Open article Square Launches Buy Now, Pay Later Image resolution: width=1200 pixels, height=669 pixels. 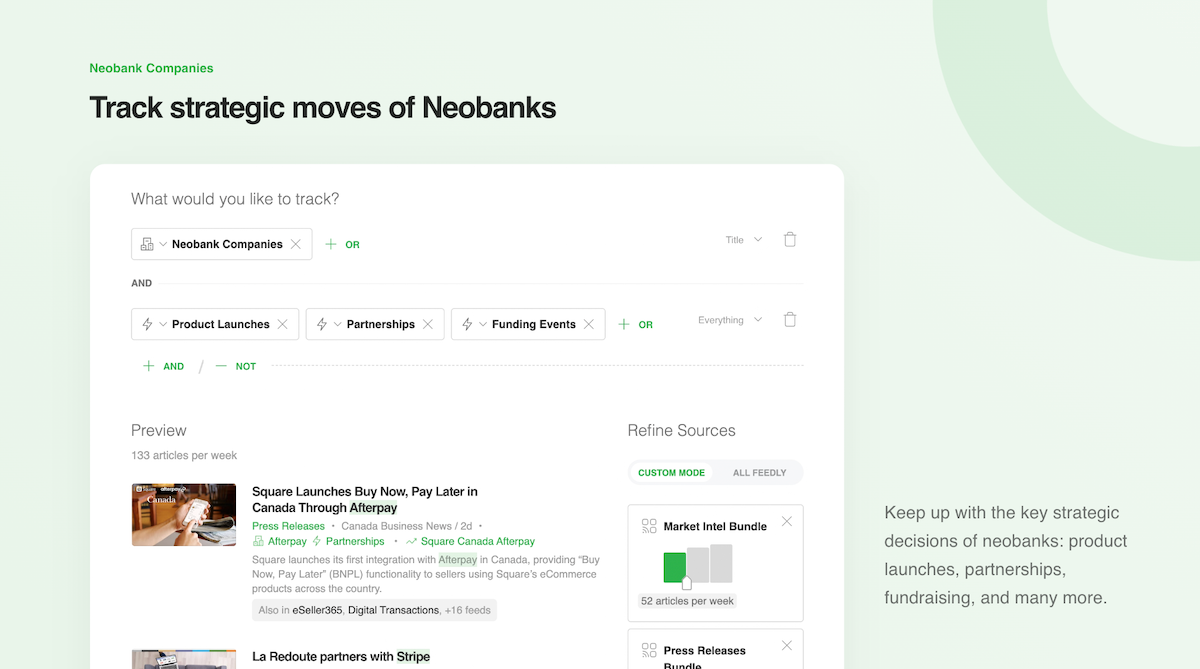pos(365,499)
